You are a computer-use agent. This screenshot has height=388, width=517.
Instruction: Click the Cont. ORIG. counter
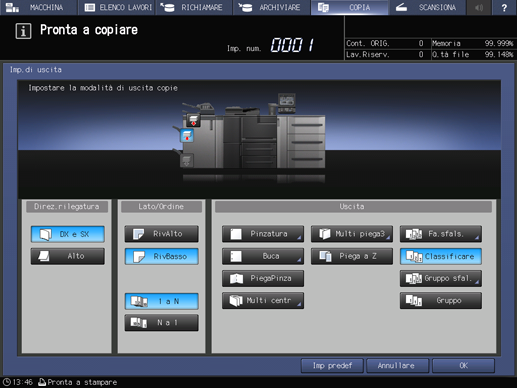pos(385,43)
